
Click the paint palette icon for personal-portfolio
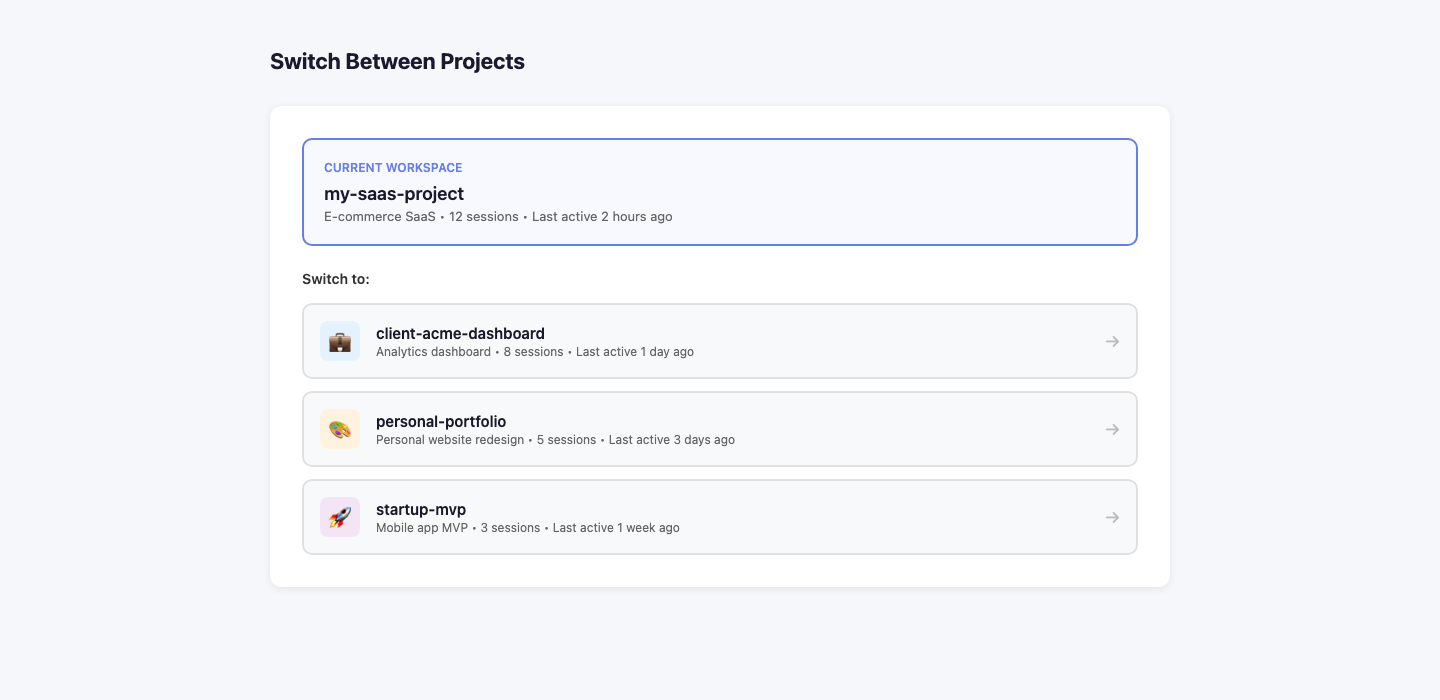(x=340, y=429)
